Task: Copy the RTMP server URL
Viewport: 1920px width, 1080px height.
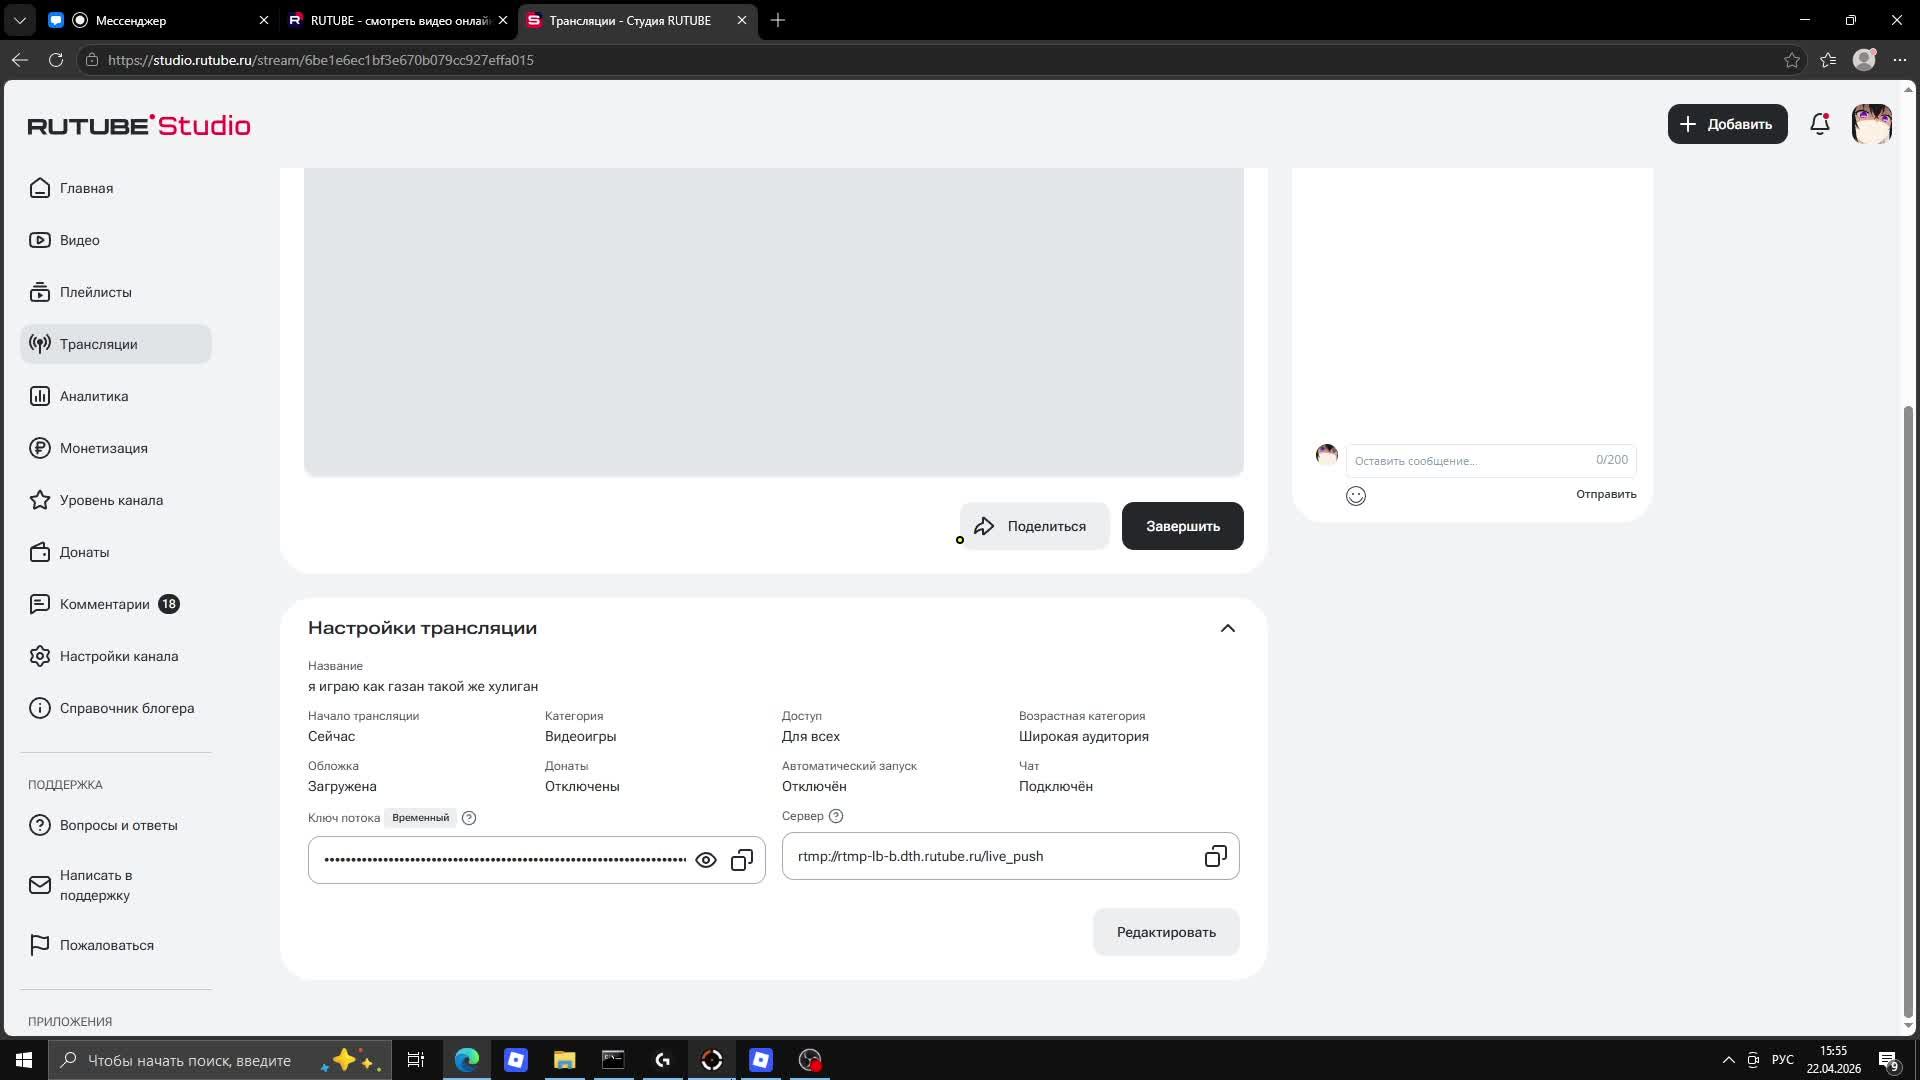Action: [1215, 857]
